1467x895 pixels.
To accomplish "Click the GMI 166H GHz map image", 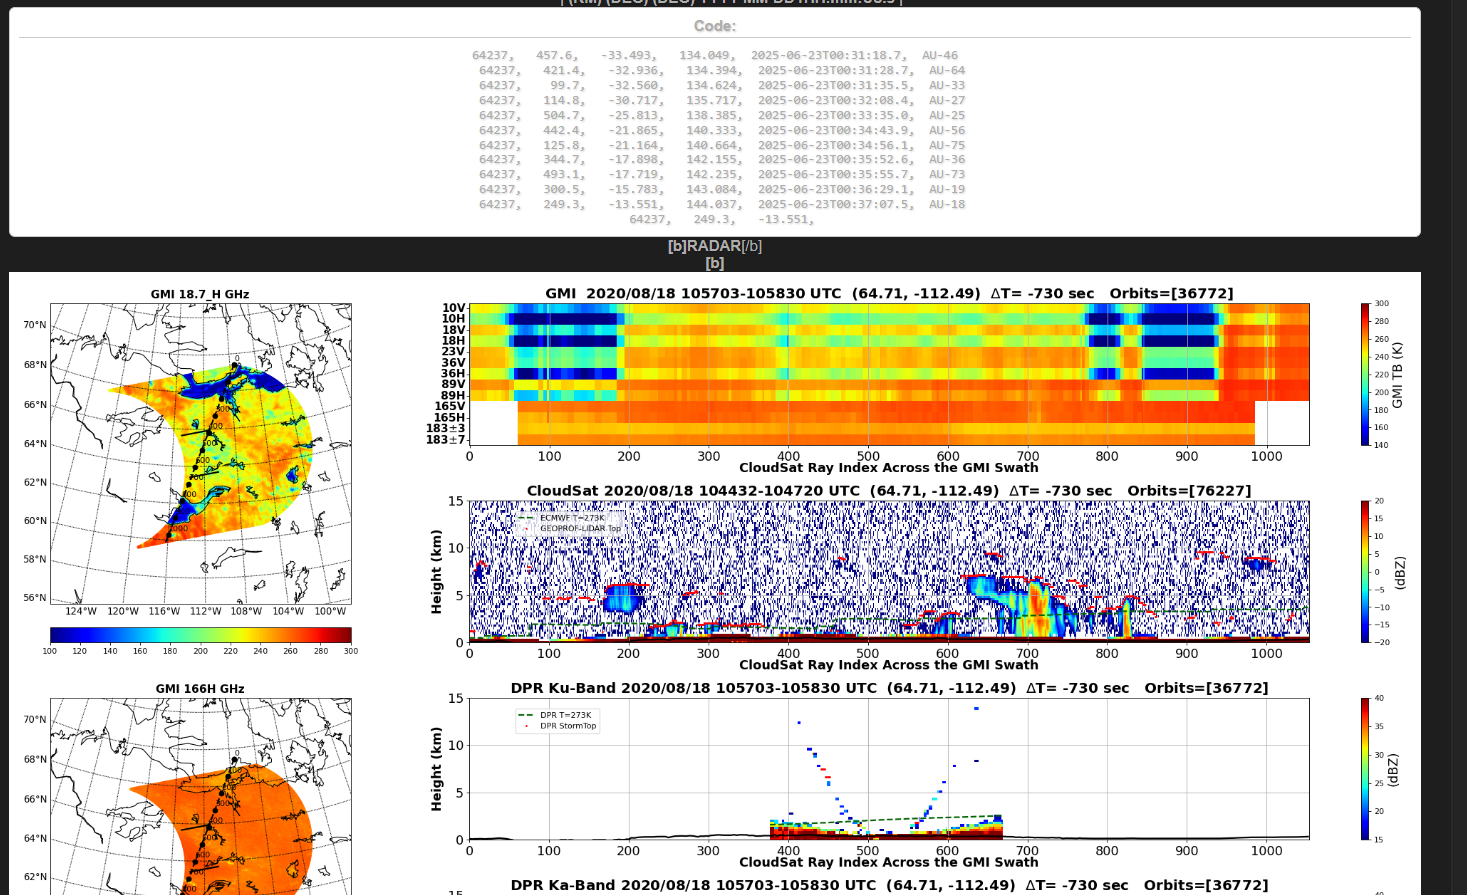I will 200,796.
